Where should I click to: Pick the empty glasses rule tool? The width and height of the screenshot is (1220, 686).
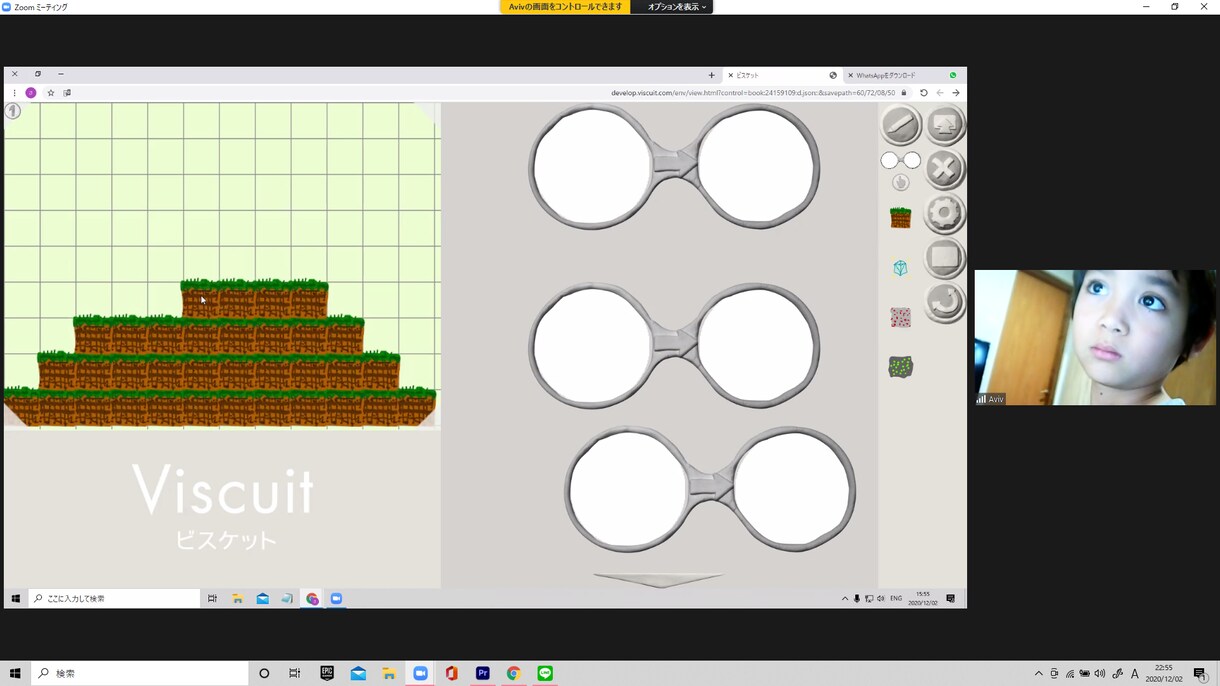900,160
